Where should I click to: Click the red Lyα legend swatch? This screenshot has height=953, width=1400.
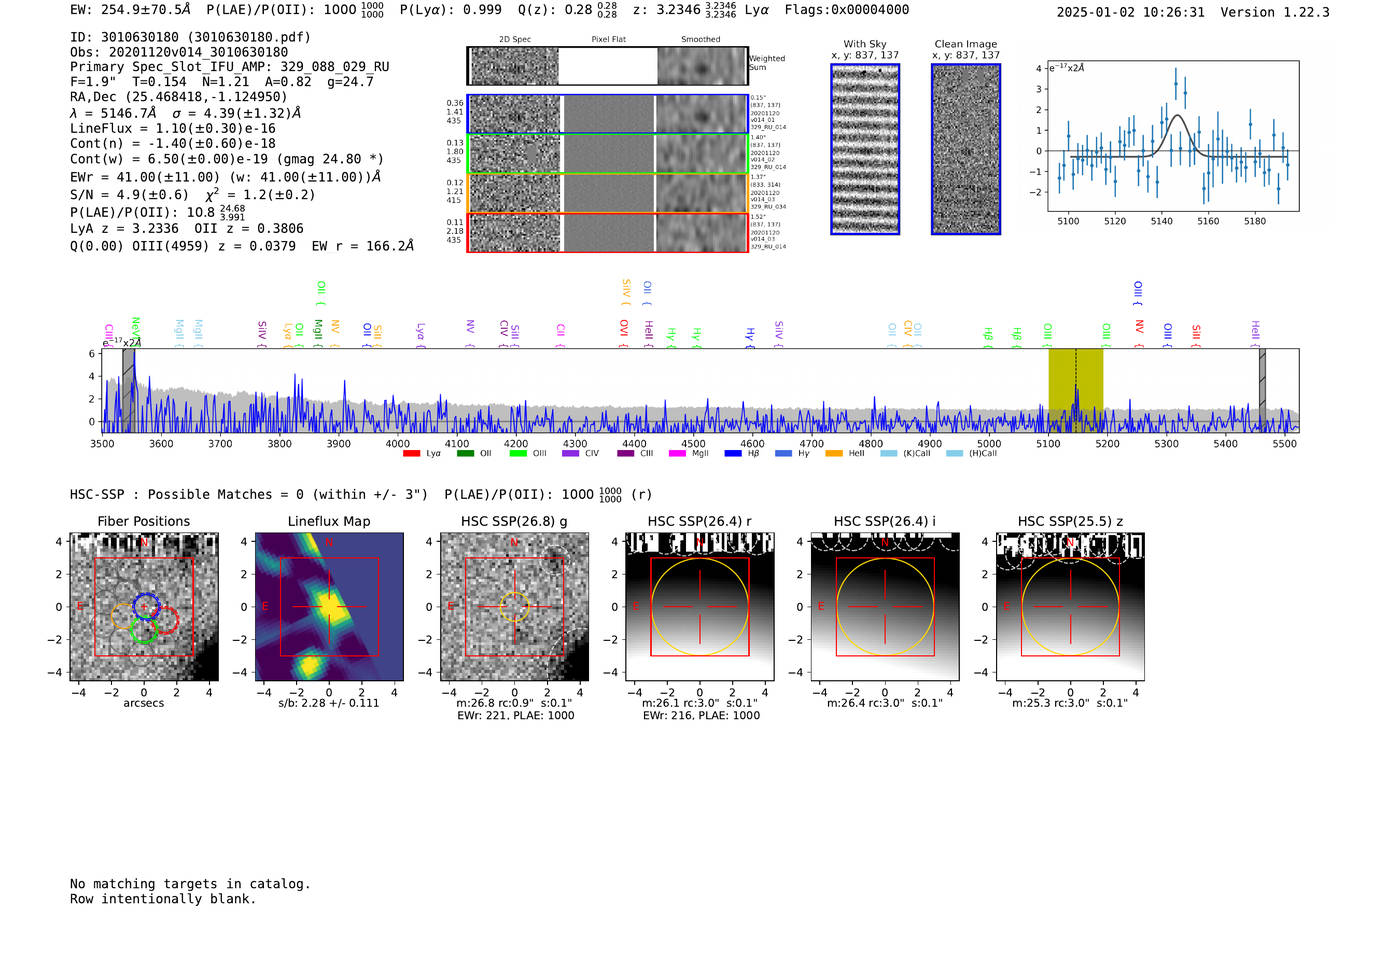click(411, 454)
